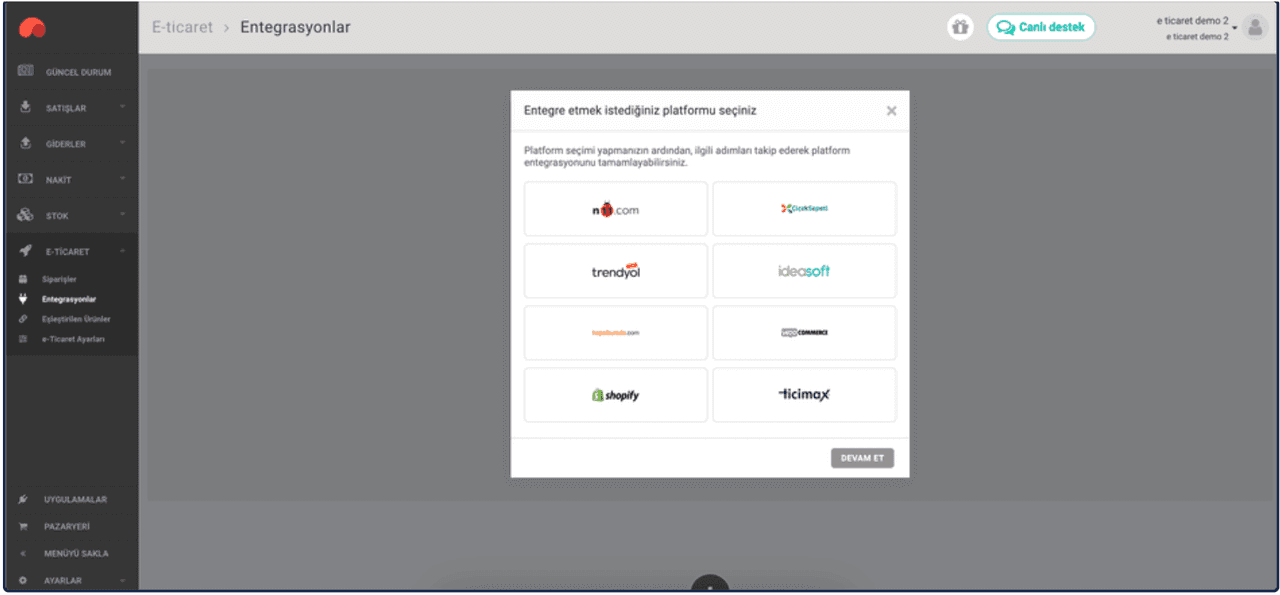Click the user avatar icon
The height and width of the screenshot is (595, 1280).
1255,28
